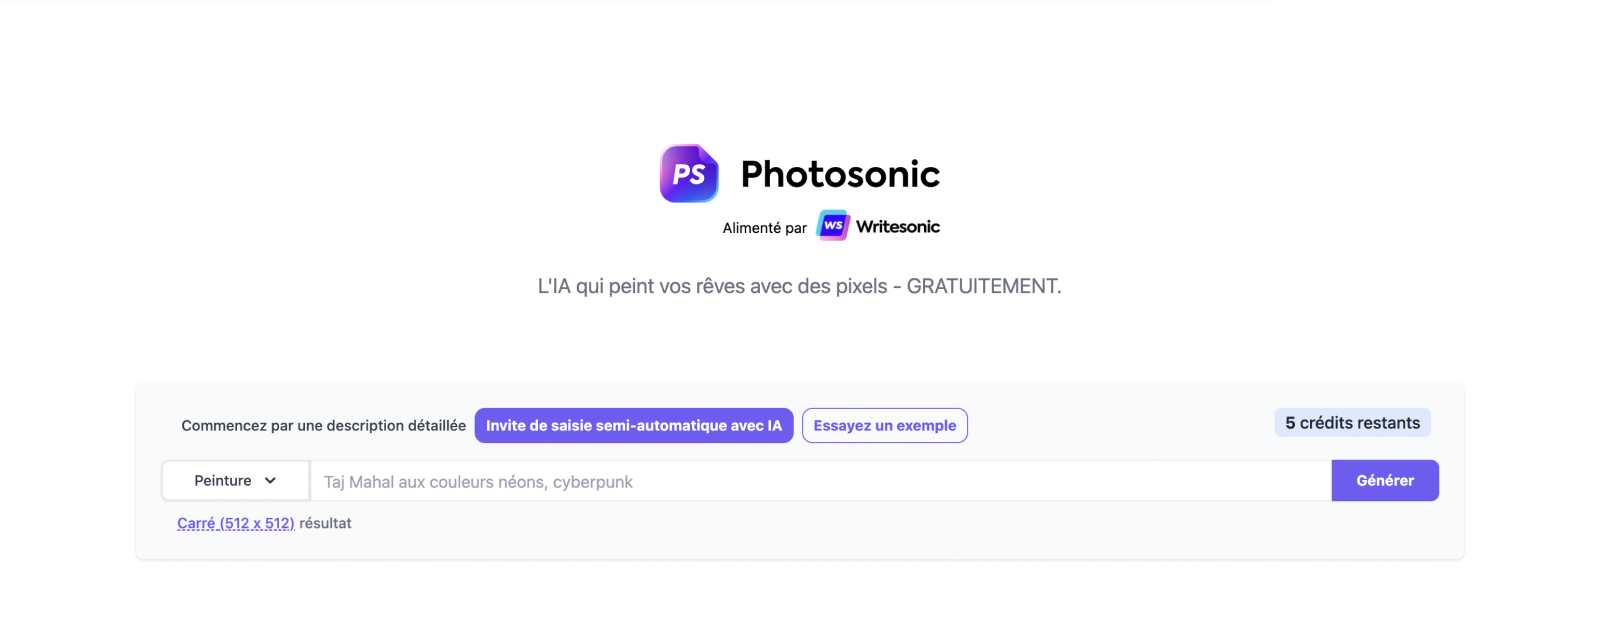Activate Essayez un exemple option
Viewport: 1600px width, 632px height.
[884, 425]
